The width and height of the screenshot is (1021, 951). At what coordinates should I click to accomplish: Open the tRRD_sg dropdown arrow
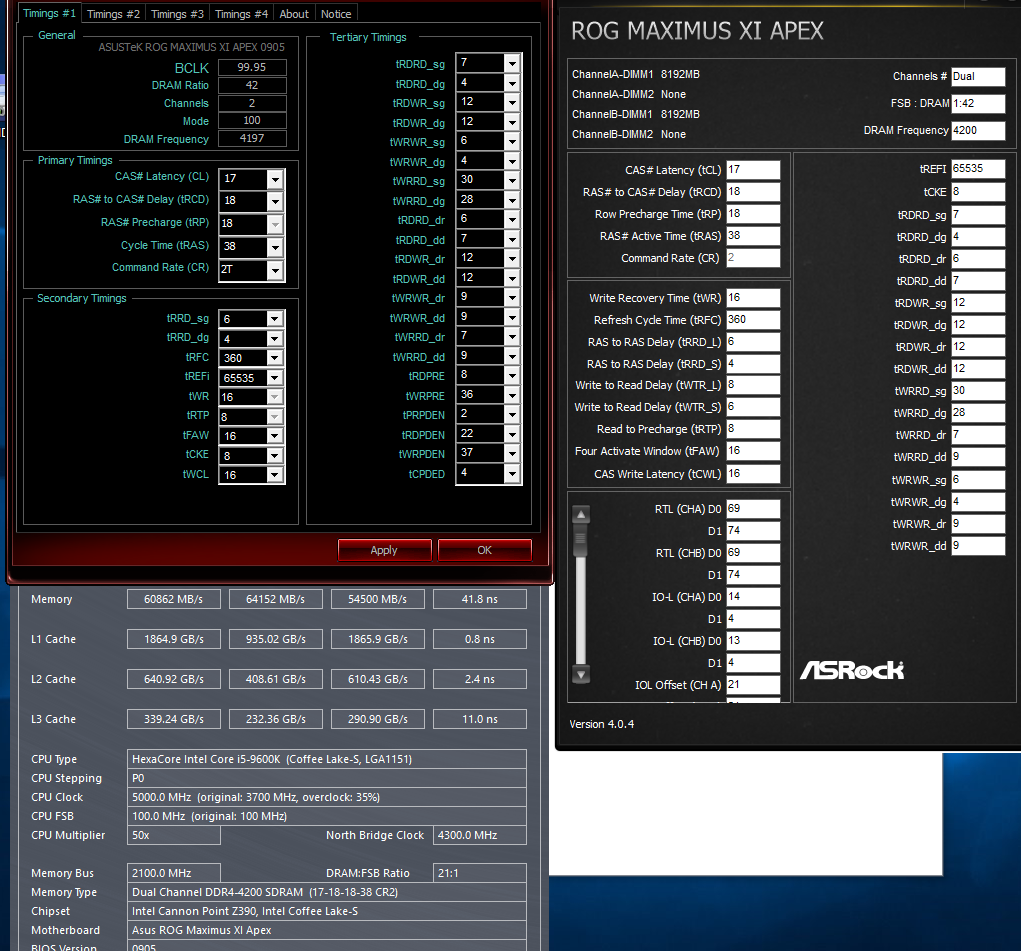[275, 319]
